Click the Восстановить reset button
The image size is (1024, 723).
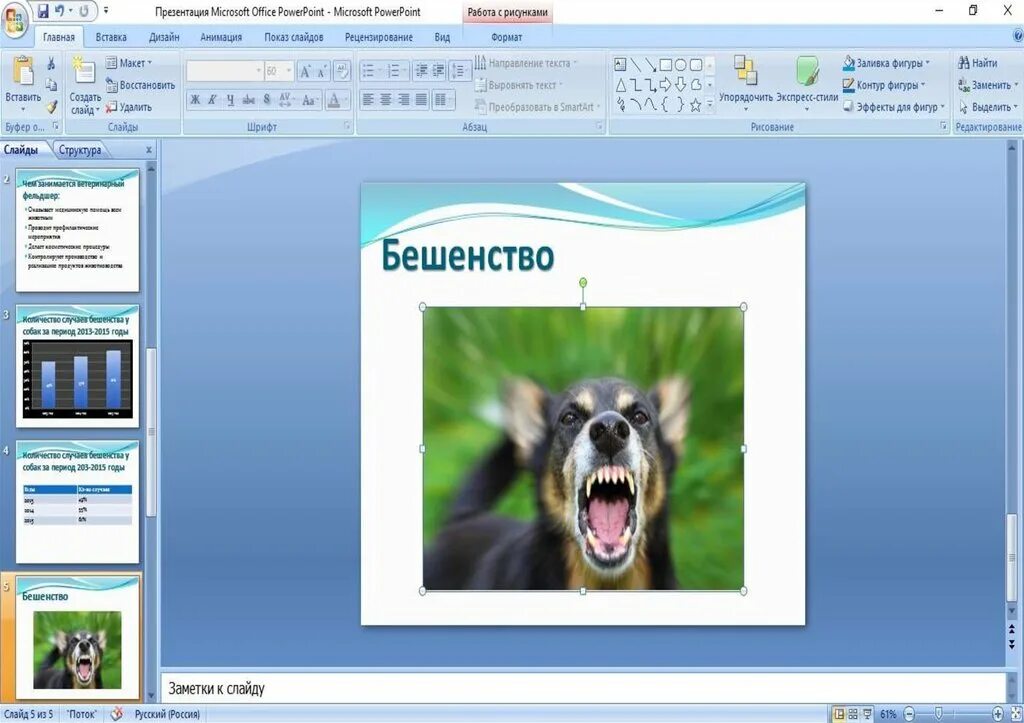(x=140, y=85)
